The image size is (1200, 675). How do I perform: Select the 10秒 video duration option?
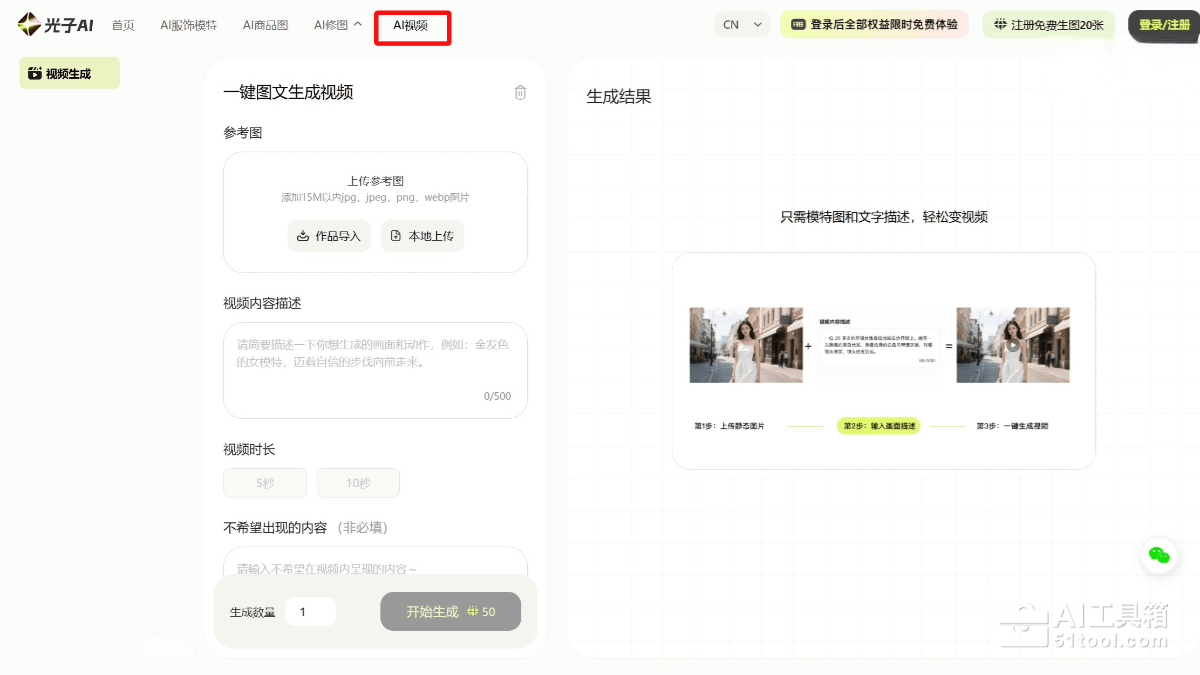pos(358,483)
